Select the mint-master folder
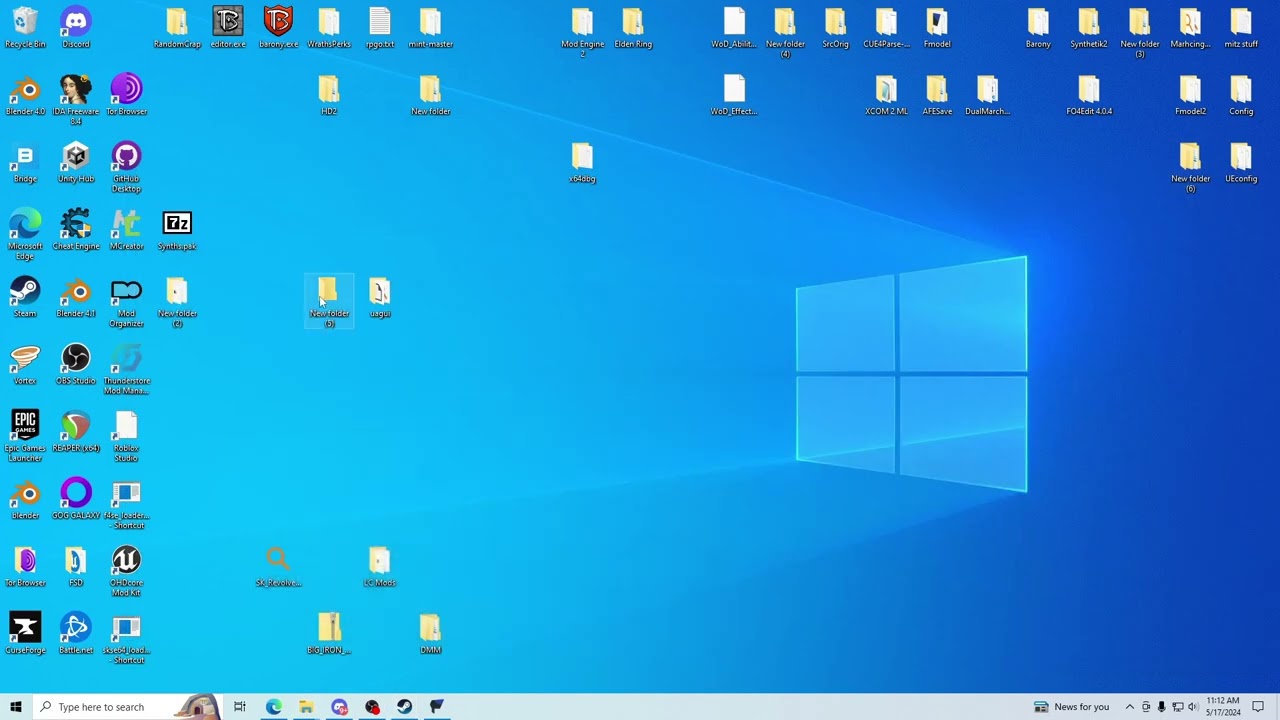1280x720 pixels. (430, 28)
